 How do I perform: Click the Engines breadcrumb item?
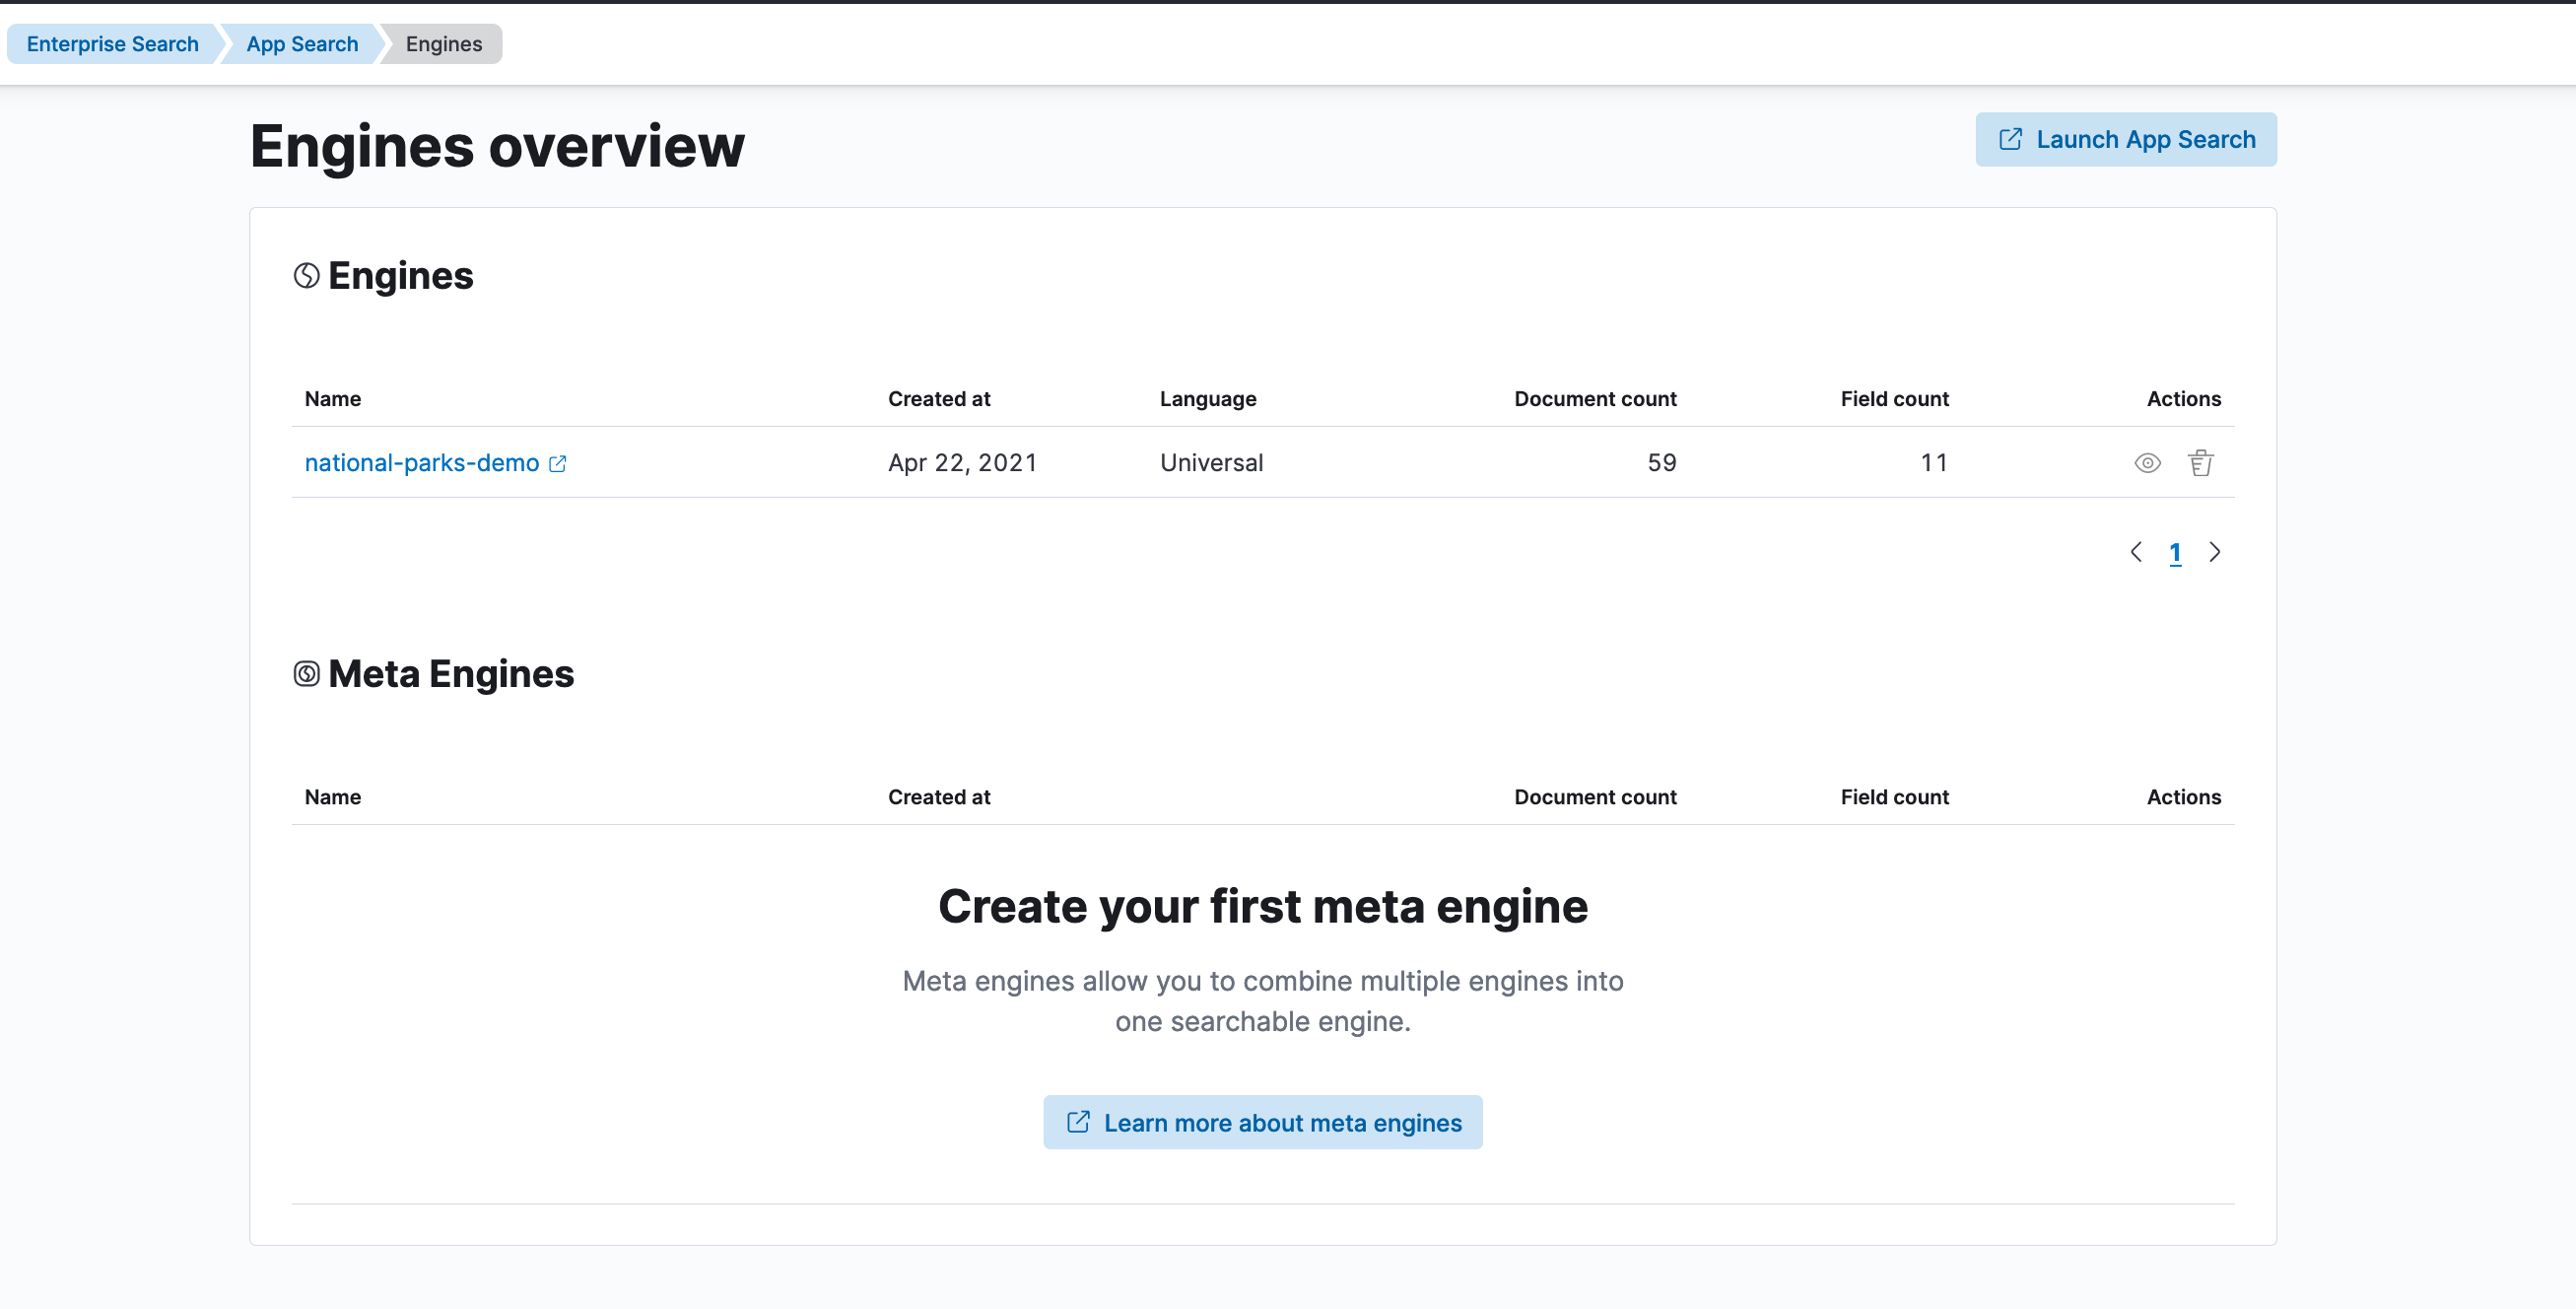443,44
